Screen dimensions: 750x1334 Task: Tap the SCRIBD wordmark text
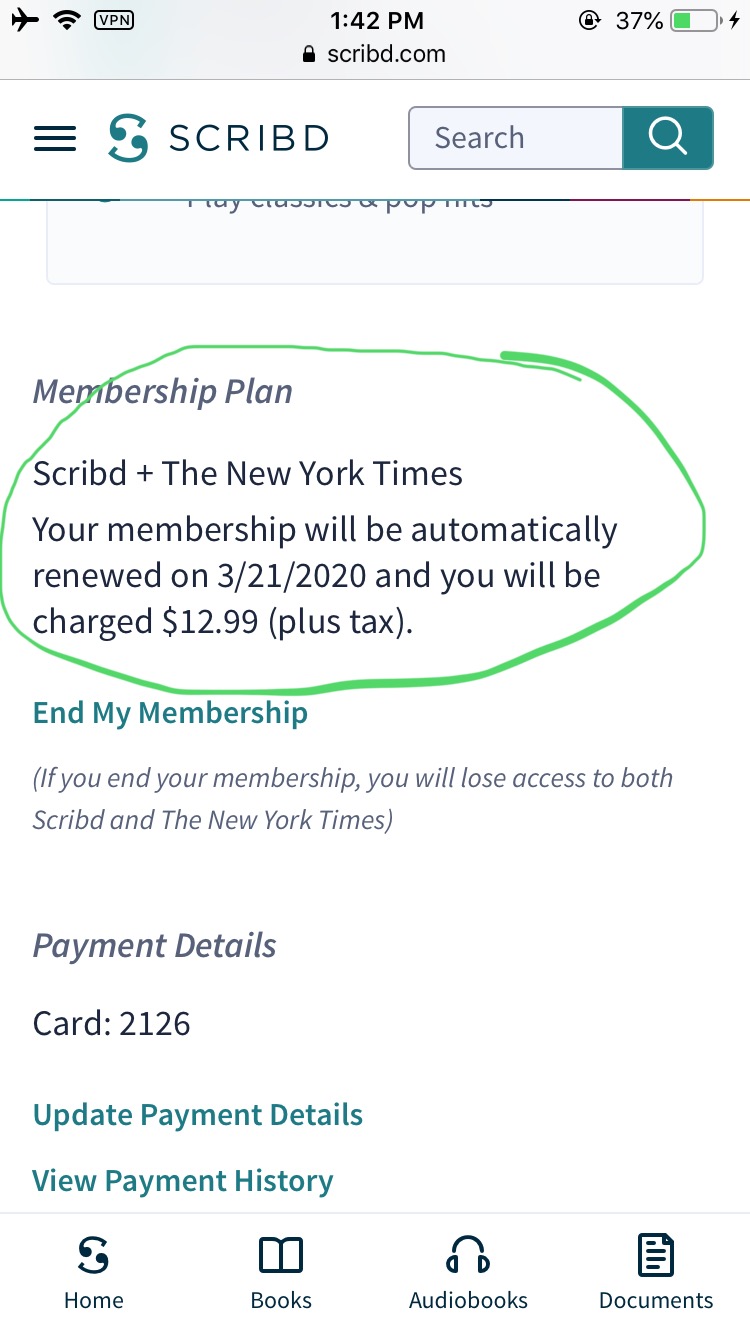click(x=248, y=138)
